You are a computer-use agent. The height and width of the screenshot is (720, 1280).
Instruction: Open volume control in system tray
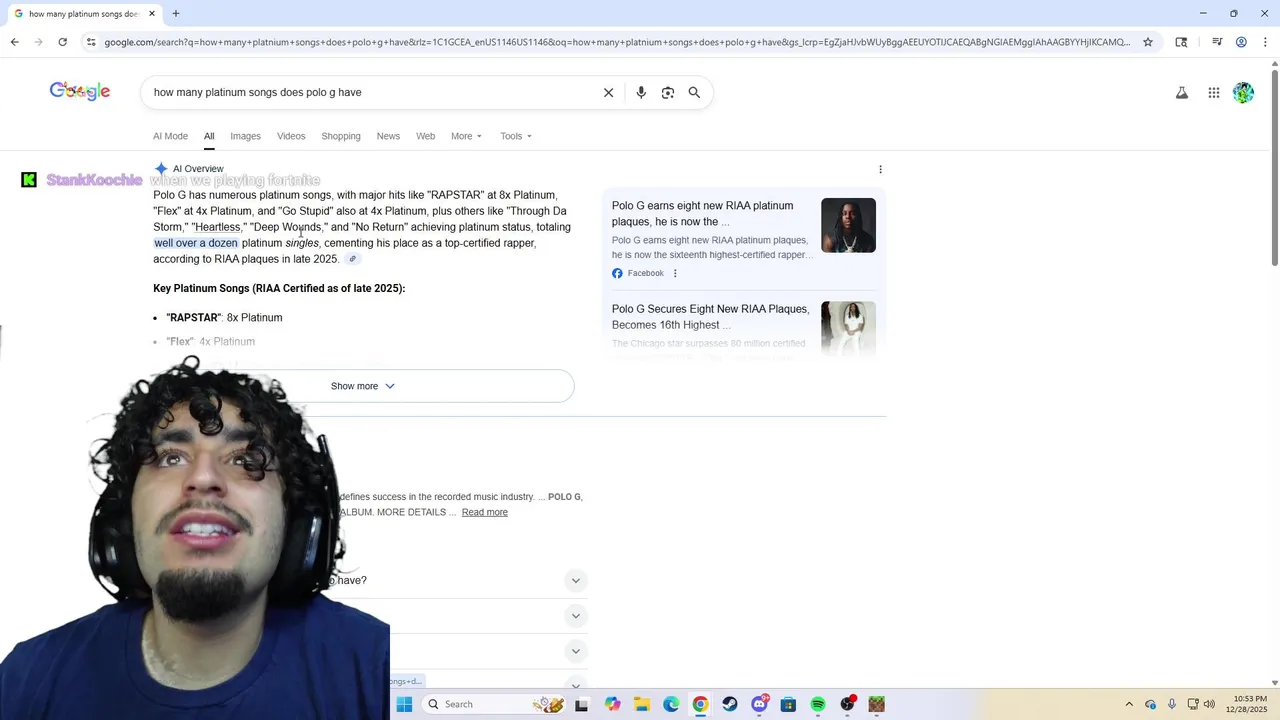click(x=1209, y=704)
